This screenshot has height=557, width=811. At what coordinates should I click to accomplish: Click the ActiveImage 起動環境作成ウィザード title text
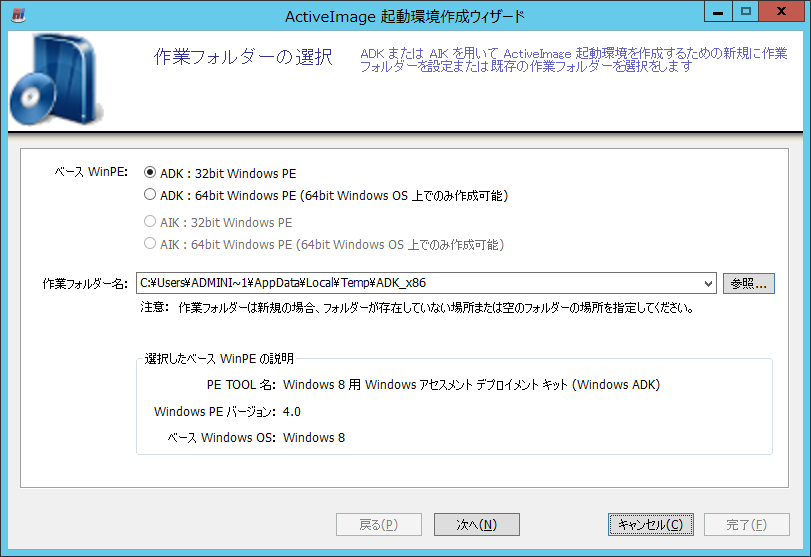click(x=404, y=17)
